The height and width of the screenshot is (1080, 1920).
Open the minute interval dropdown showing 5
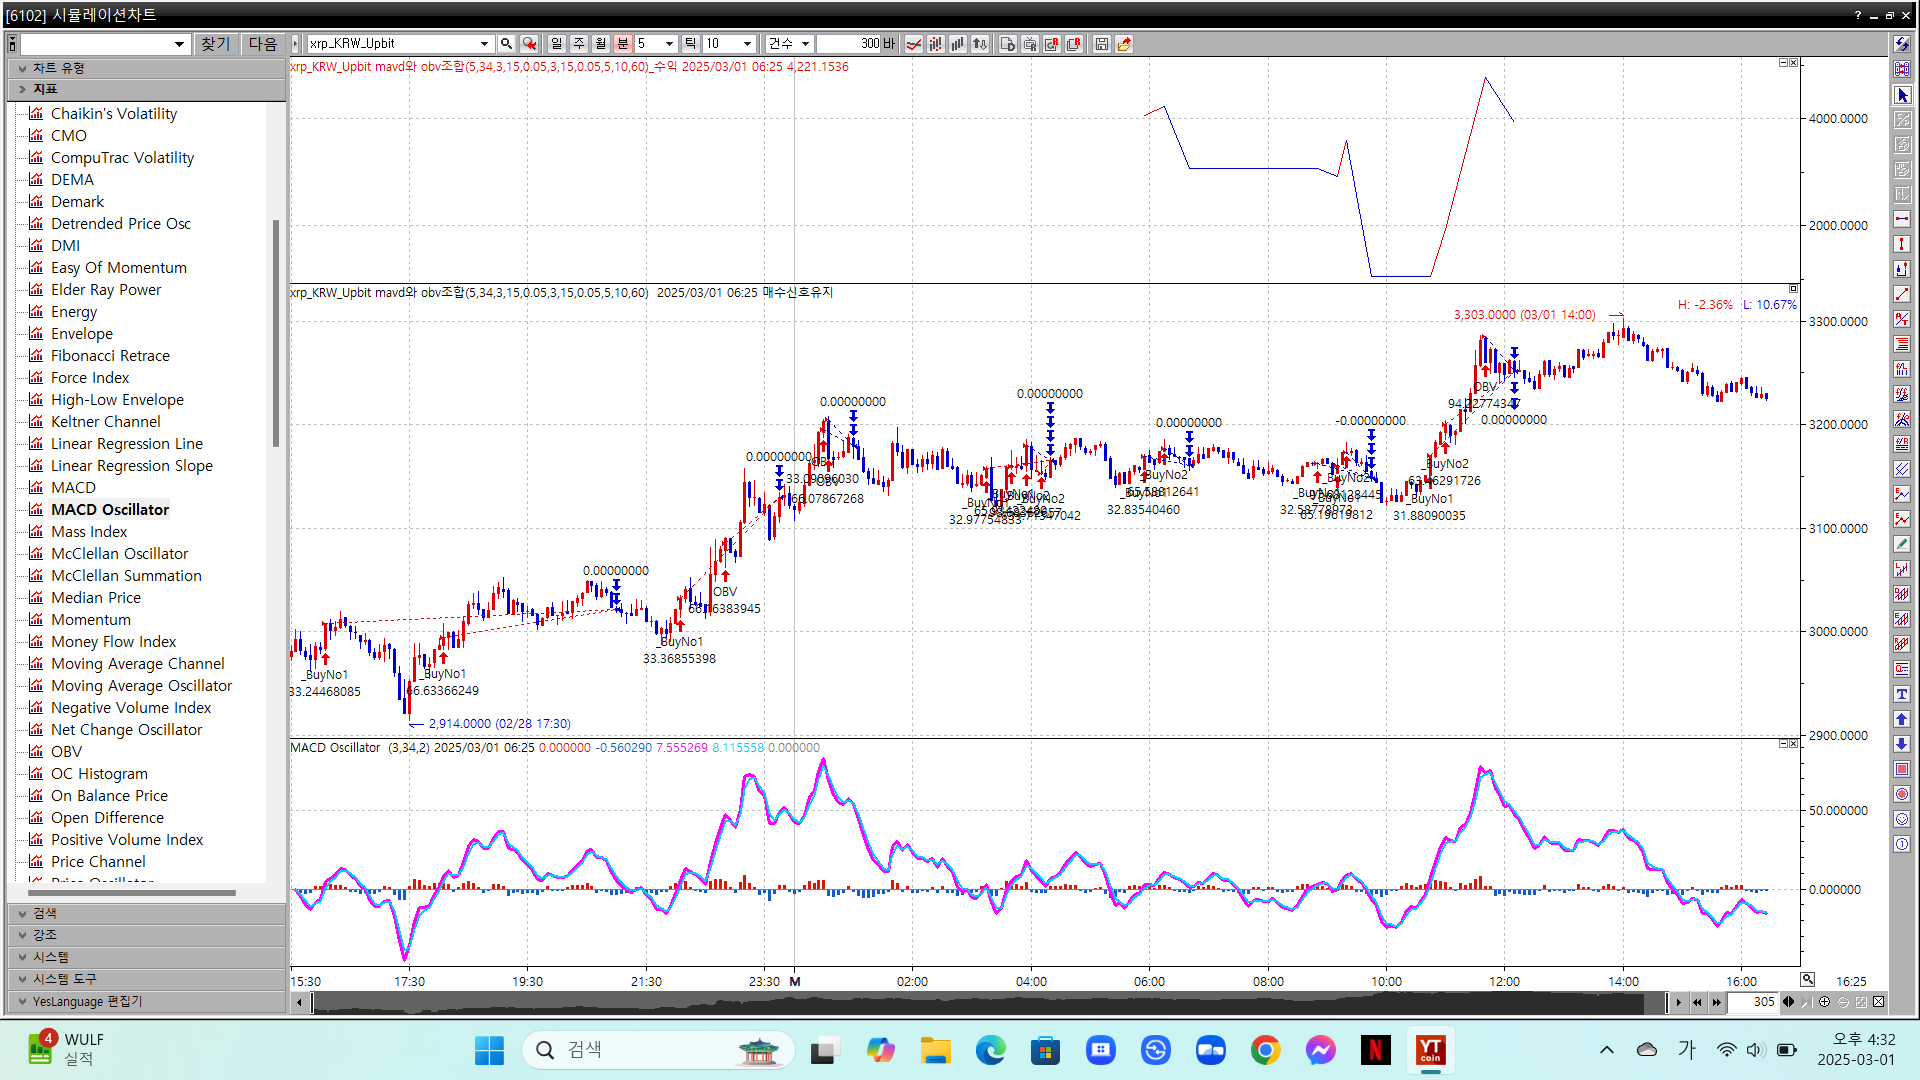coord(669,44)
